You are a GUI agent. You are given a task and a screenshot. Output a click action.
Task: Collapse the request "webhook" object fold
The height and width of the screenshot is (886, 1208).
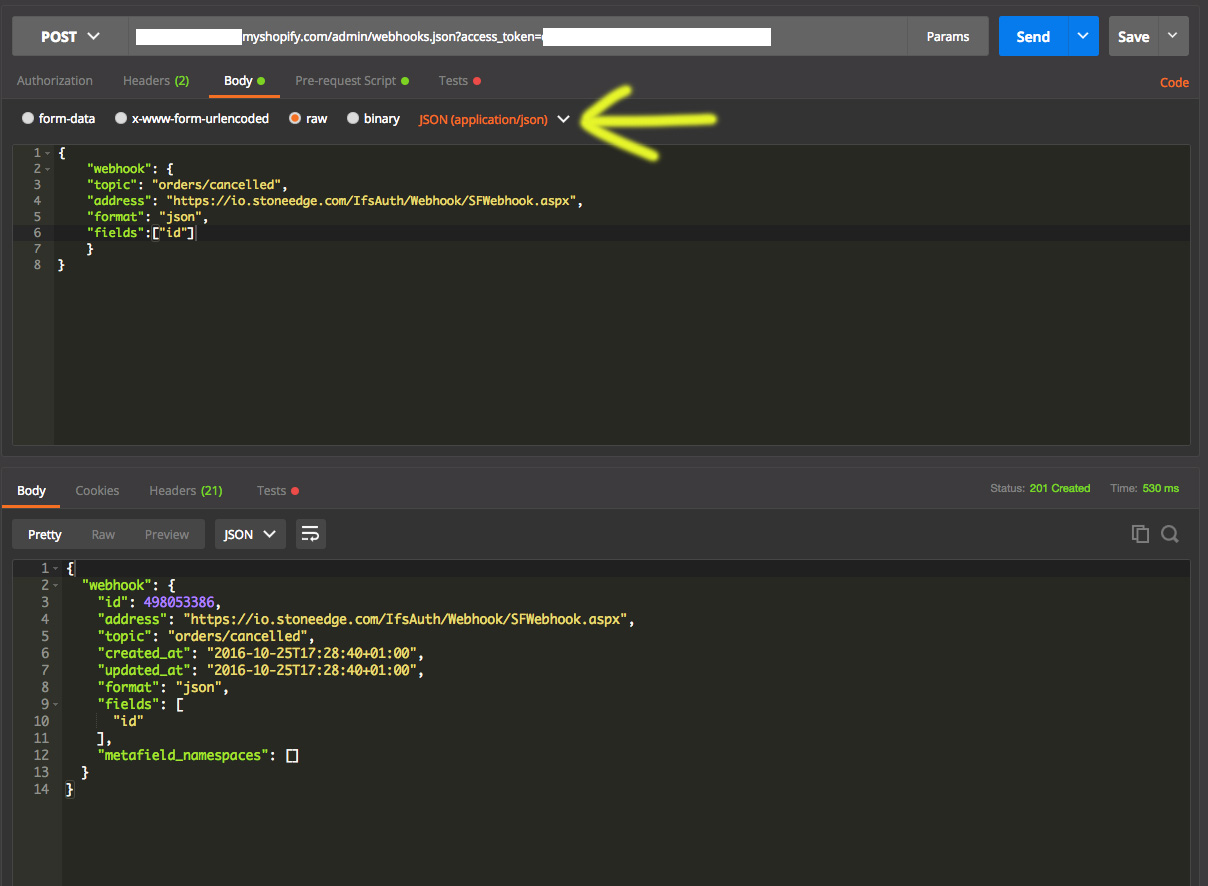click(x=47, y=169)
